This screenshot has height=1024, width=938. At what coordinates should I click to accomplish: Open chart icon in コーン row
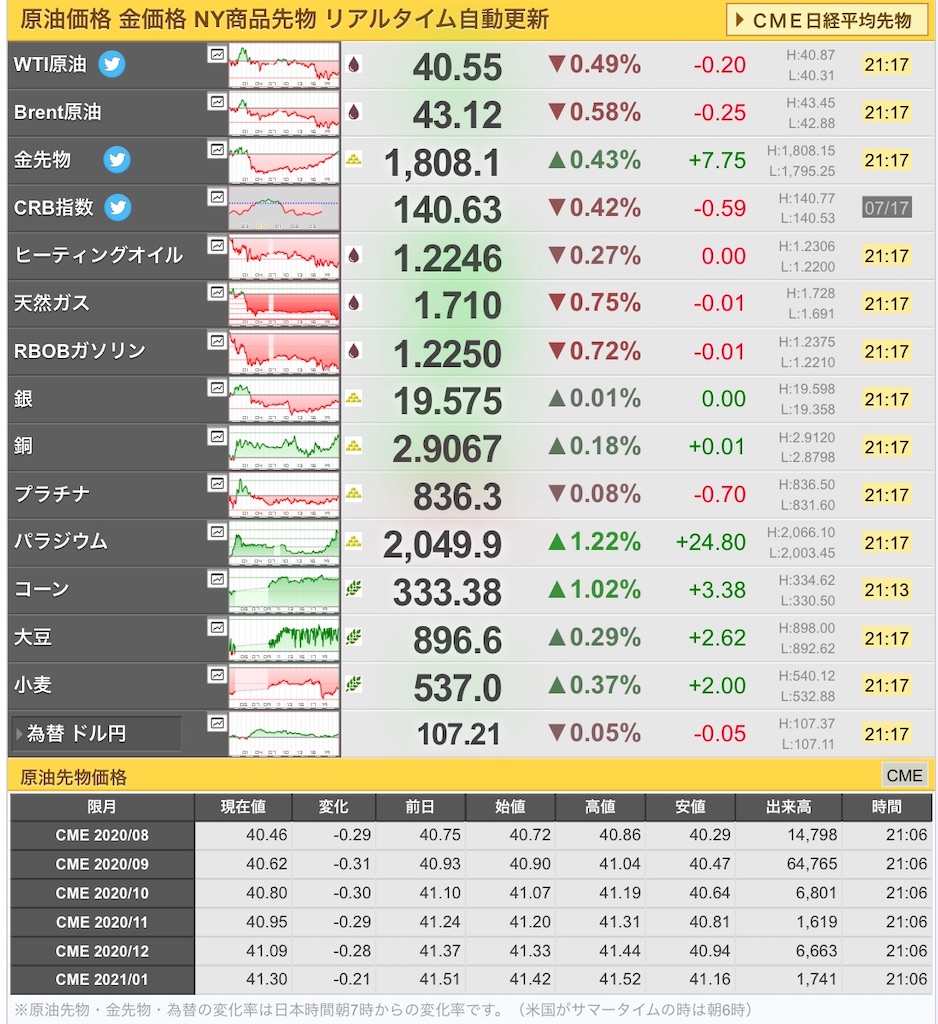(x=217, y=579)
